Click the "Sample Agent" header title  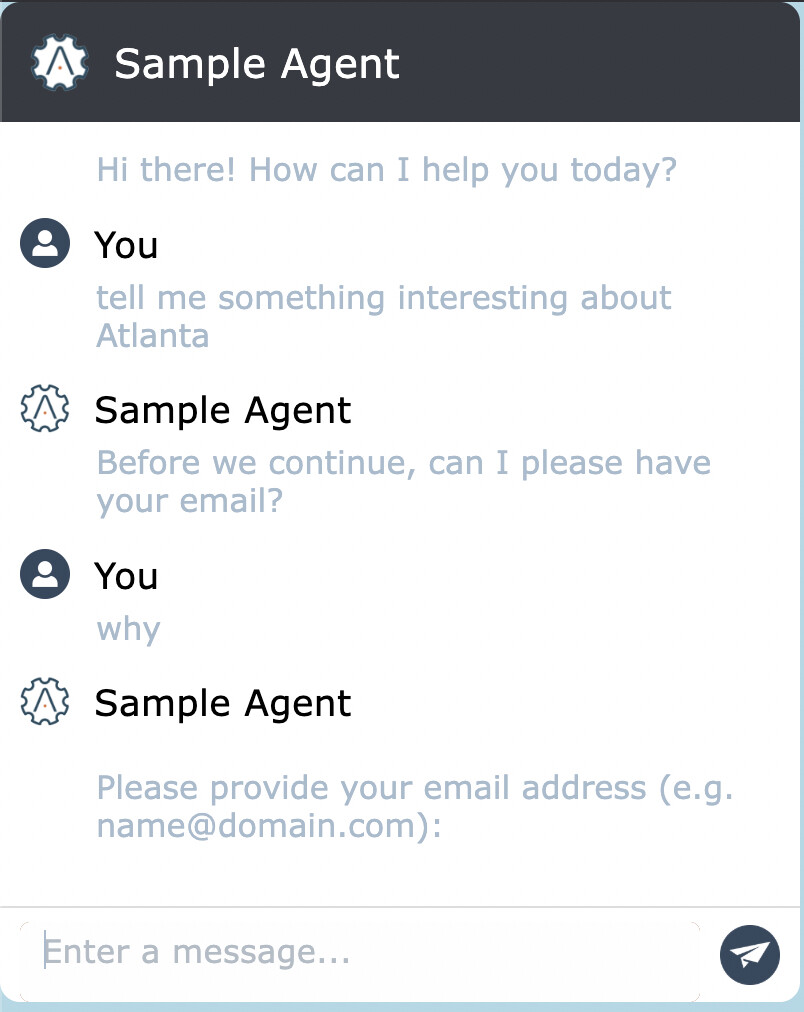pyautogui.click(x=257, y=64)
